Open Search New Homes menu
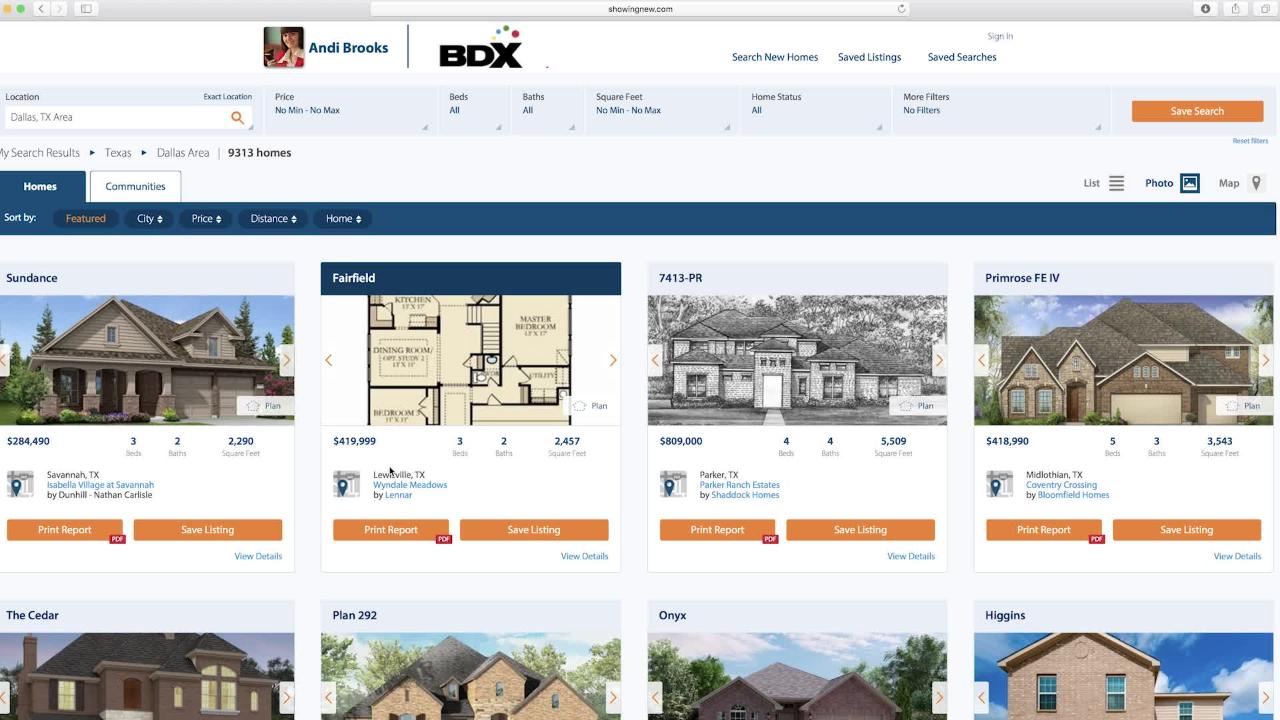The height and width of the screenshot is (720, 1280). (775, 57)
